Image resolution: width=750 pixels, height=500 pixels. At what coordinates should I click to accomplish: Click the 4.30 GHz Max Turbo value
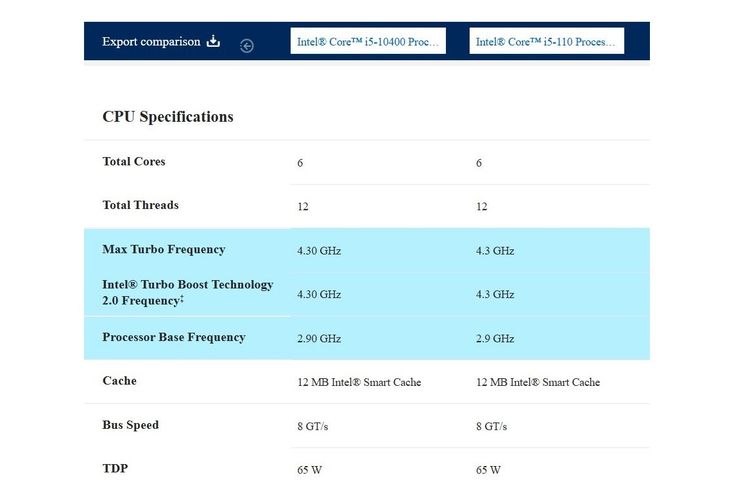(x=319, y=251)
